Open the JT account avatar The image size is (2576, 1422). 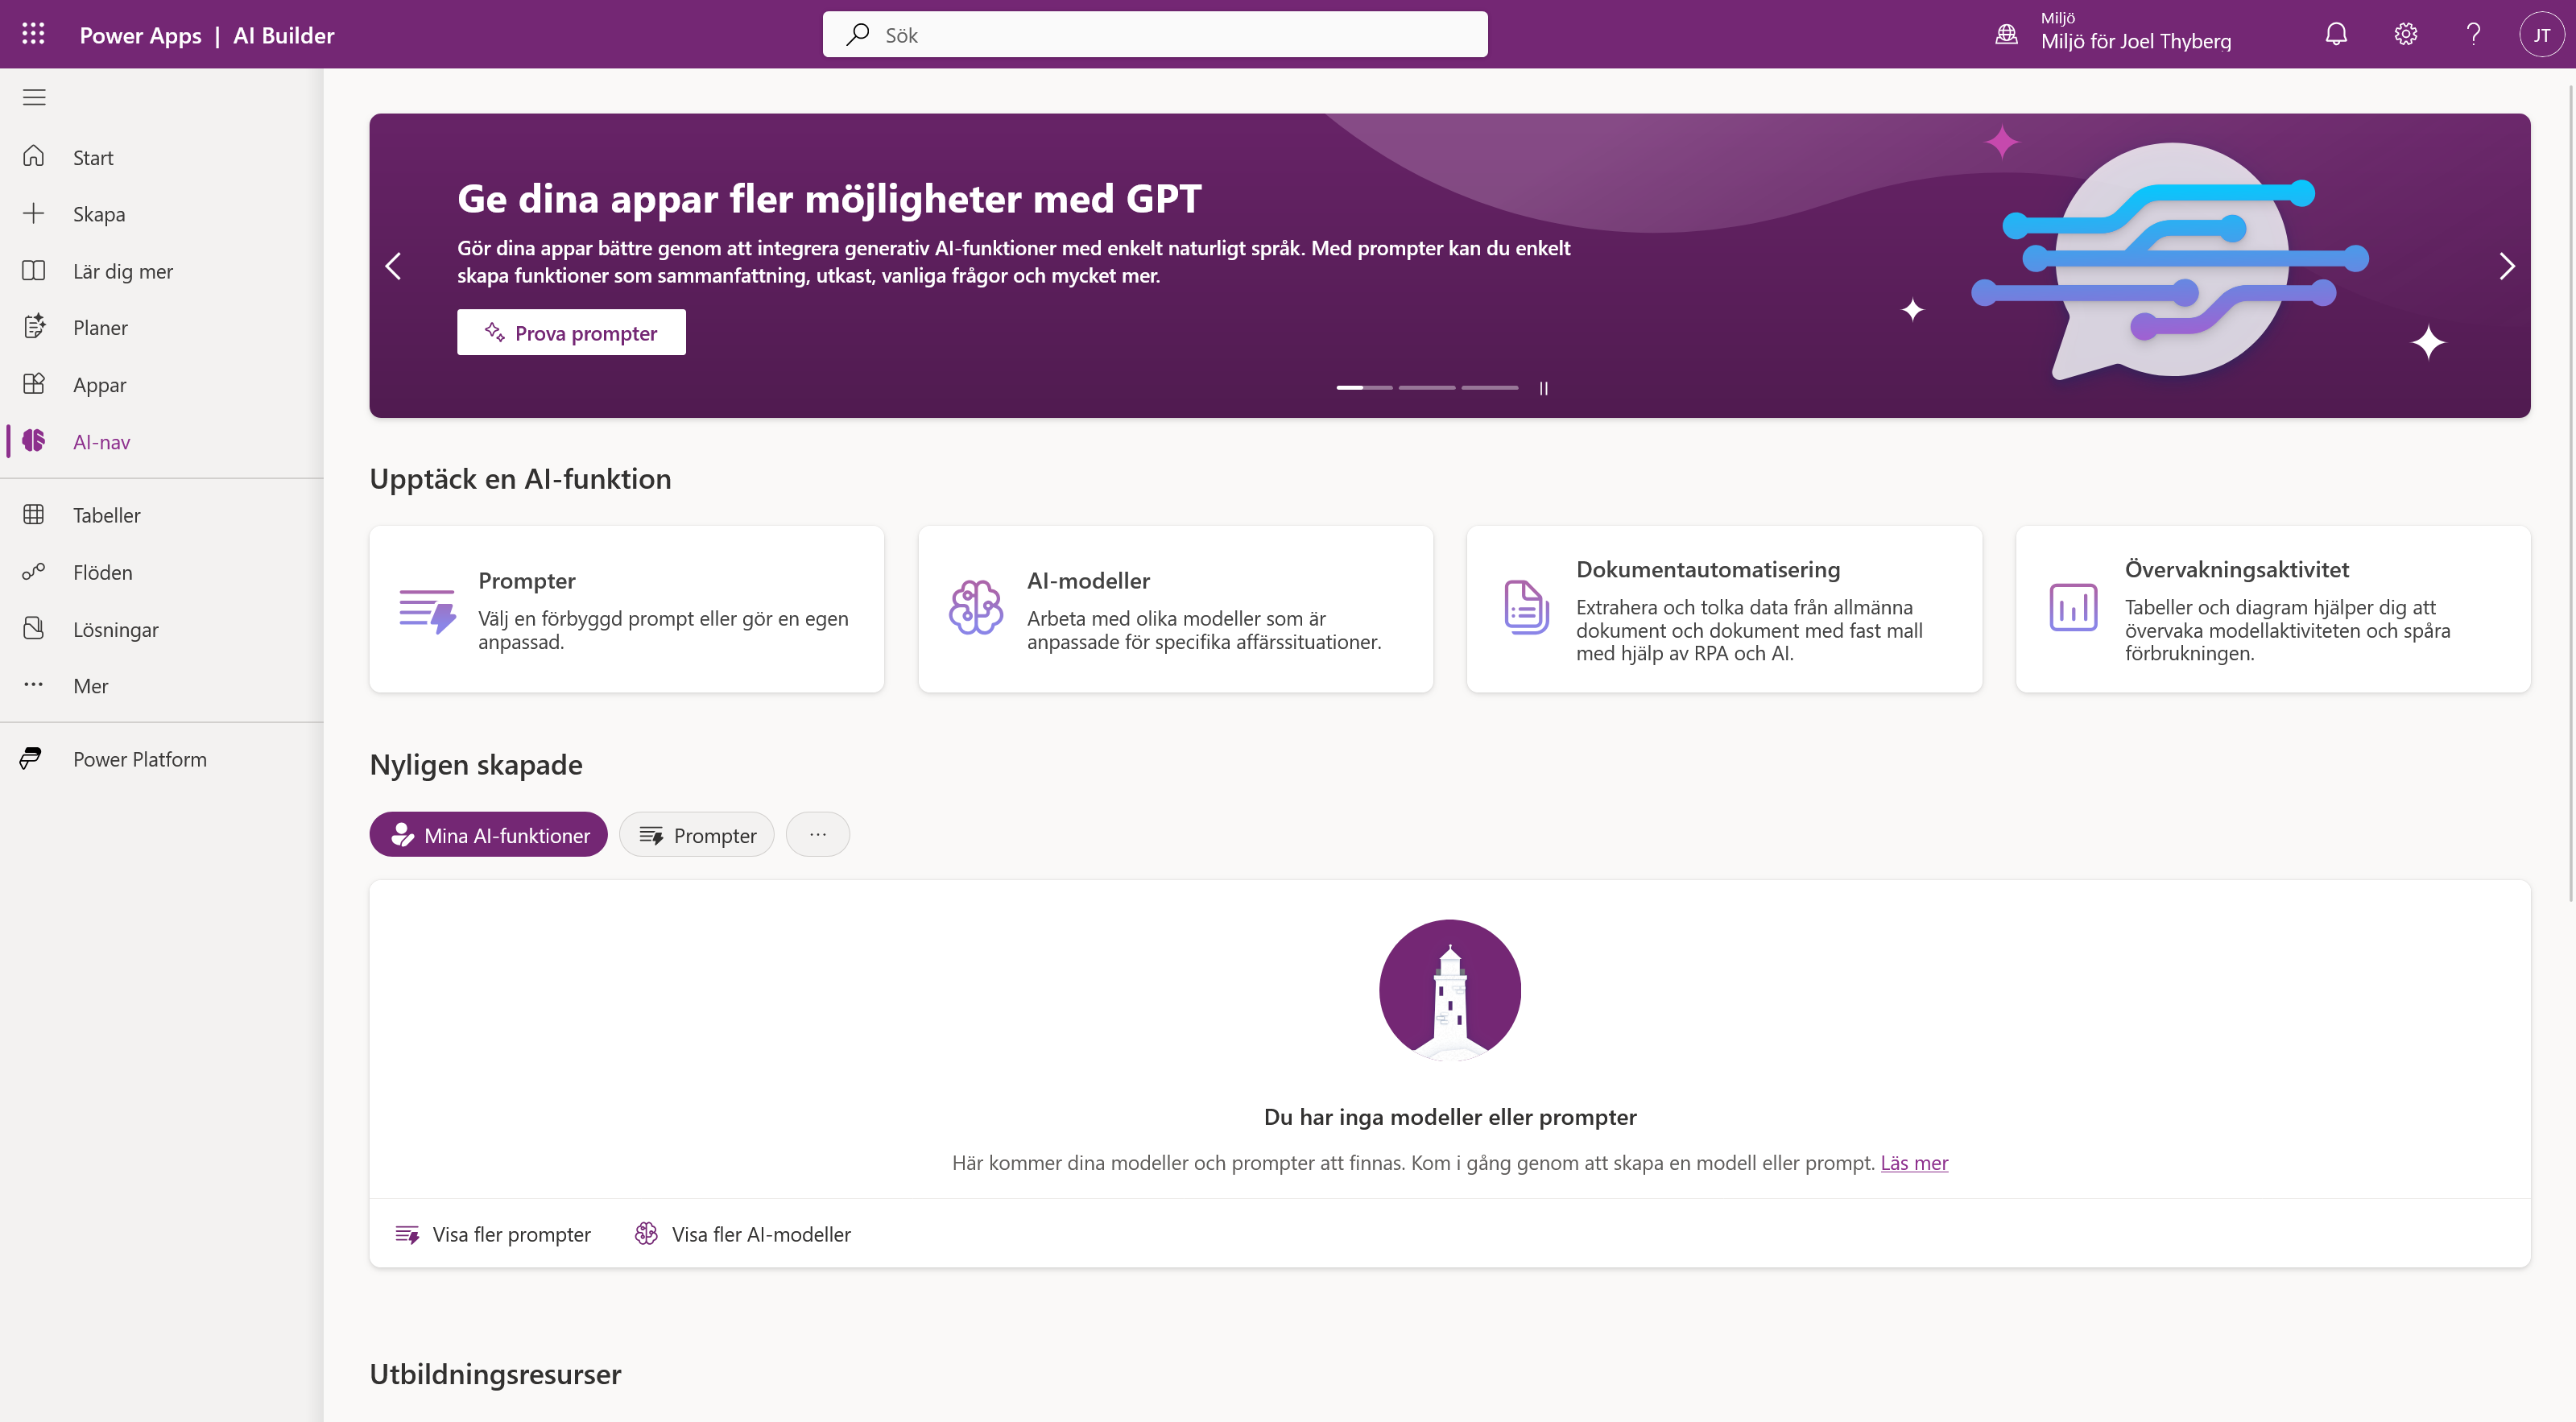(2541, 34)
